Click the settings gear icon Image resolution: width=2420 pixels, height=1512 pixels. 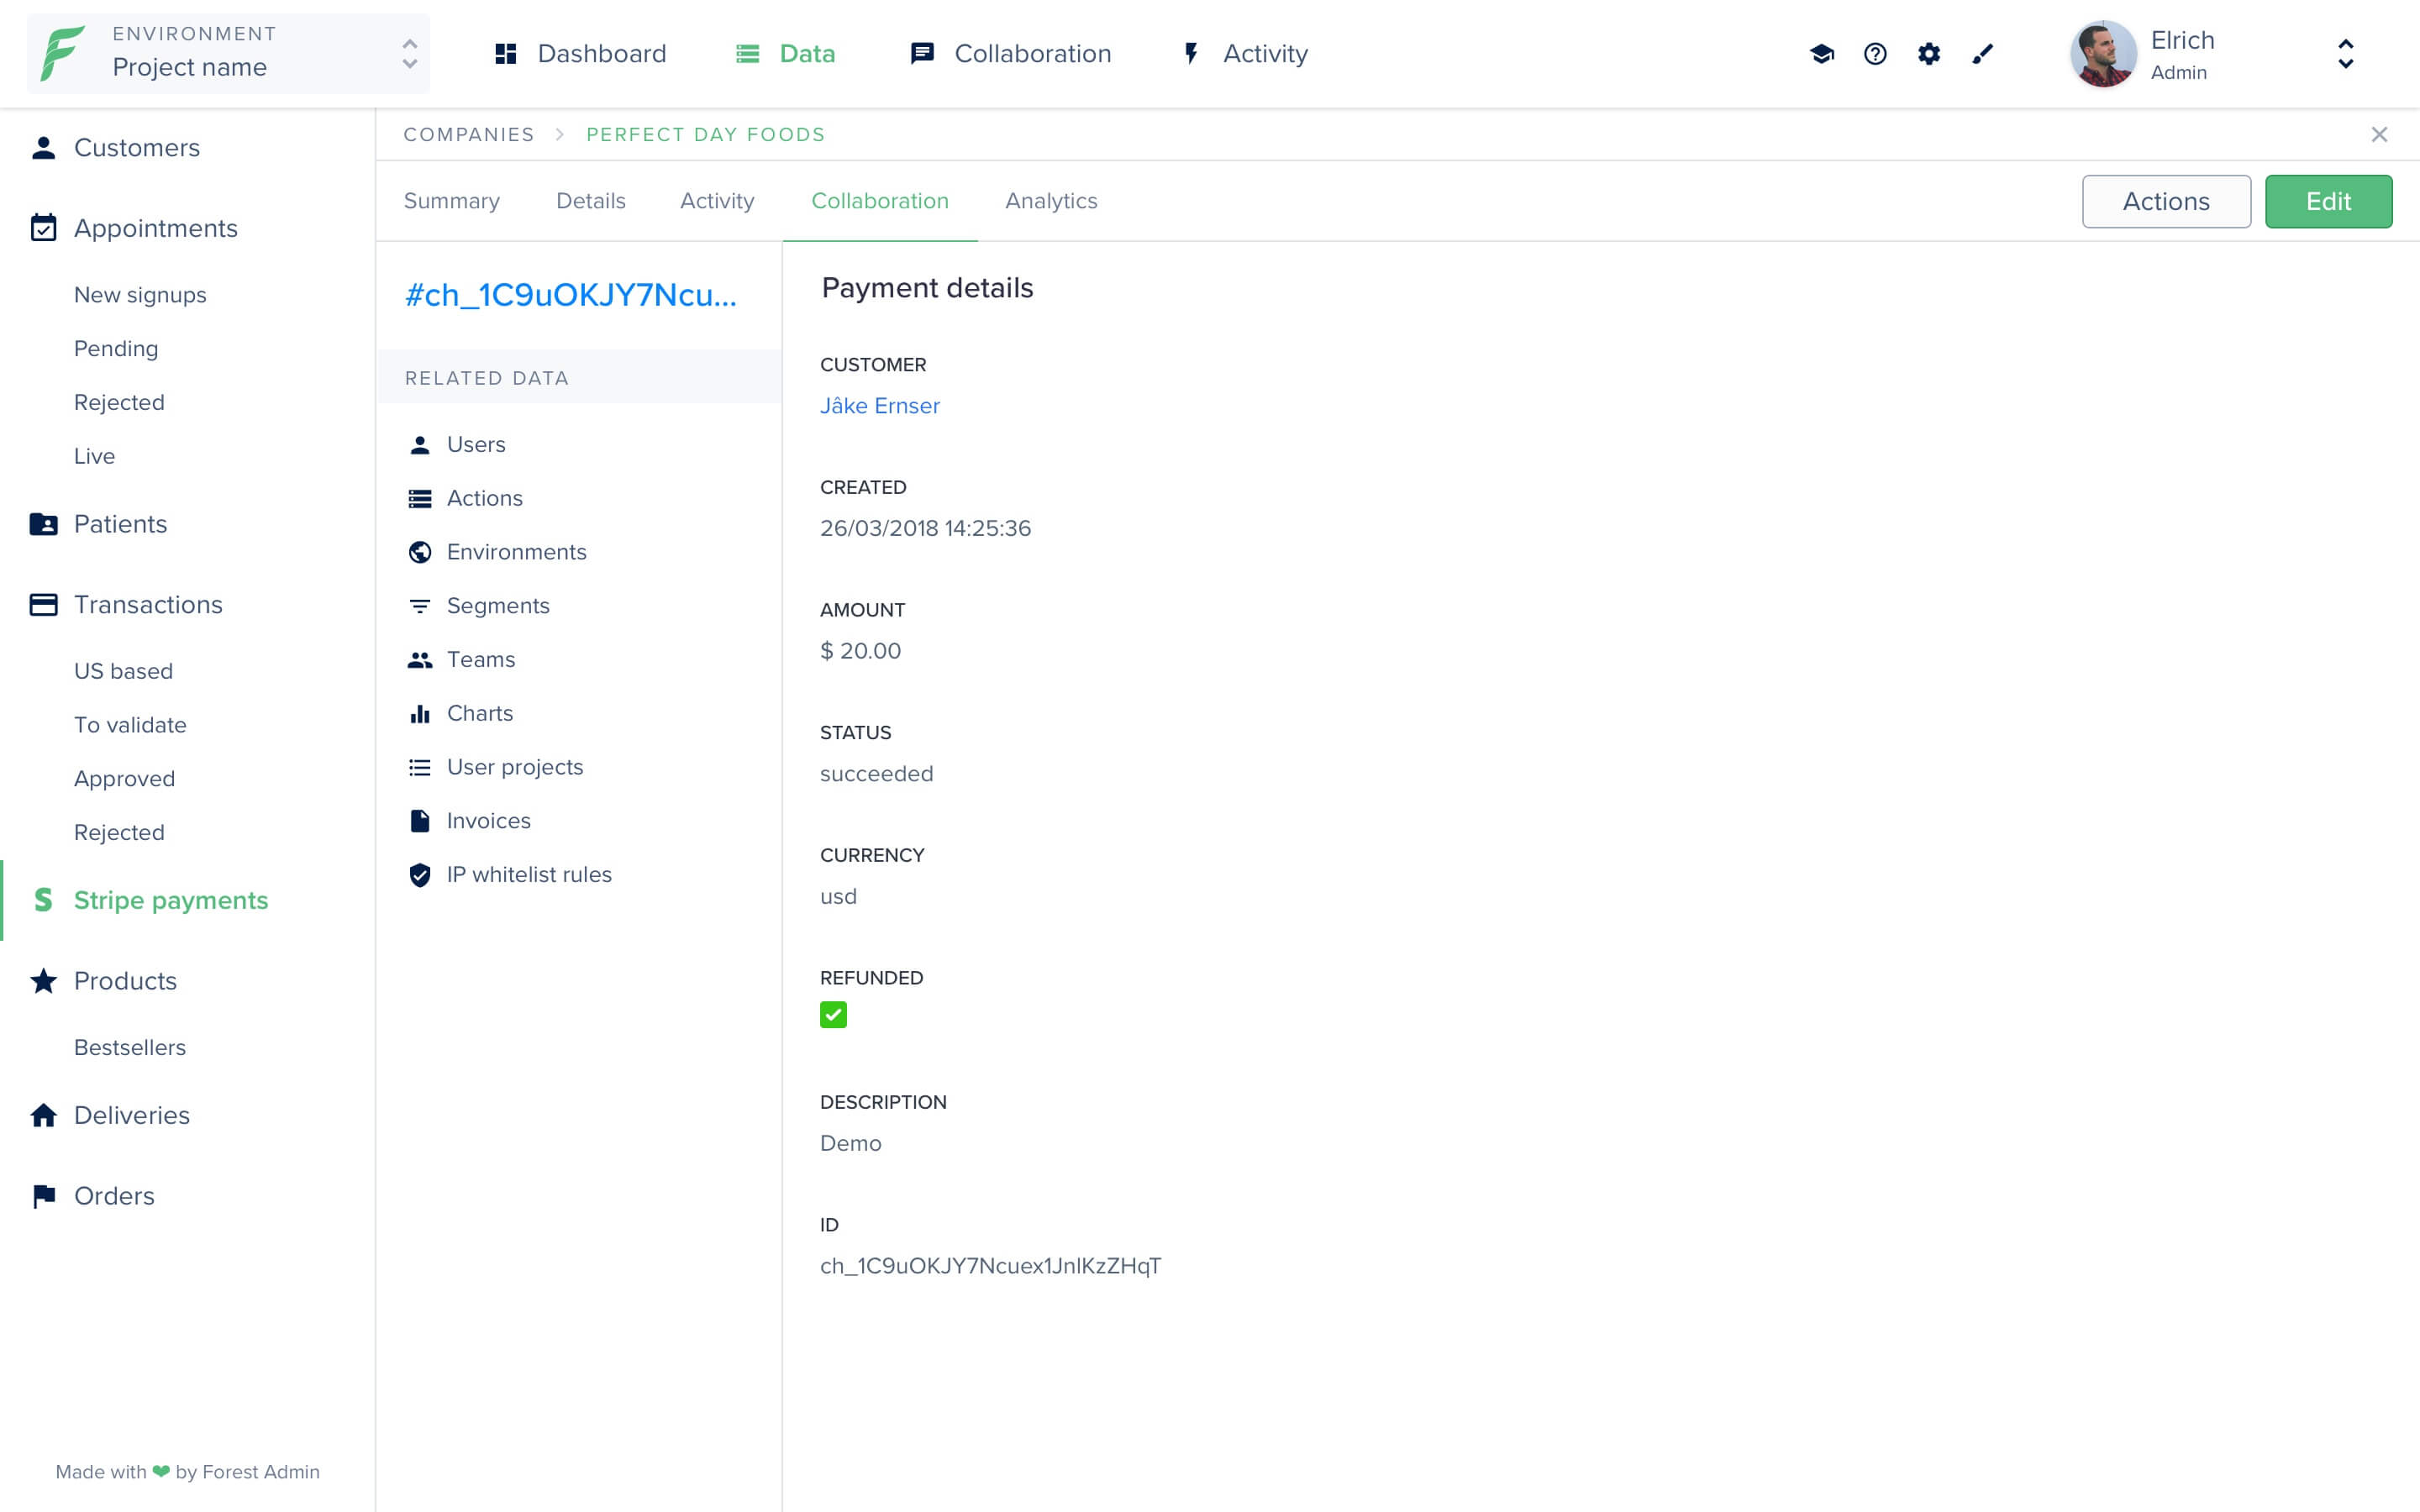pyautogui.click(x=1928, y=54)
